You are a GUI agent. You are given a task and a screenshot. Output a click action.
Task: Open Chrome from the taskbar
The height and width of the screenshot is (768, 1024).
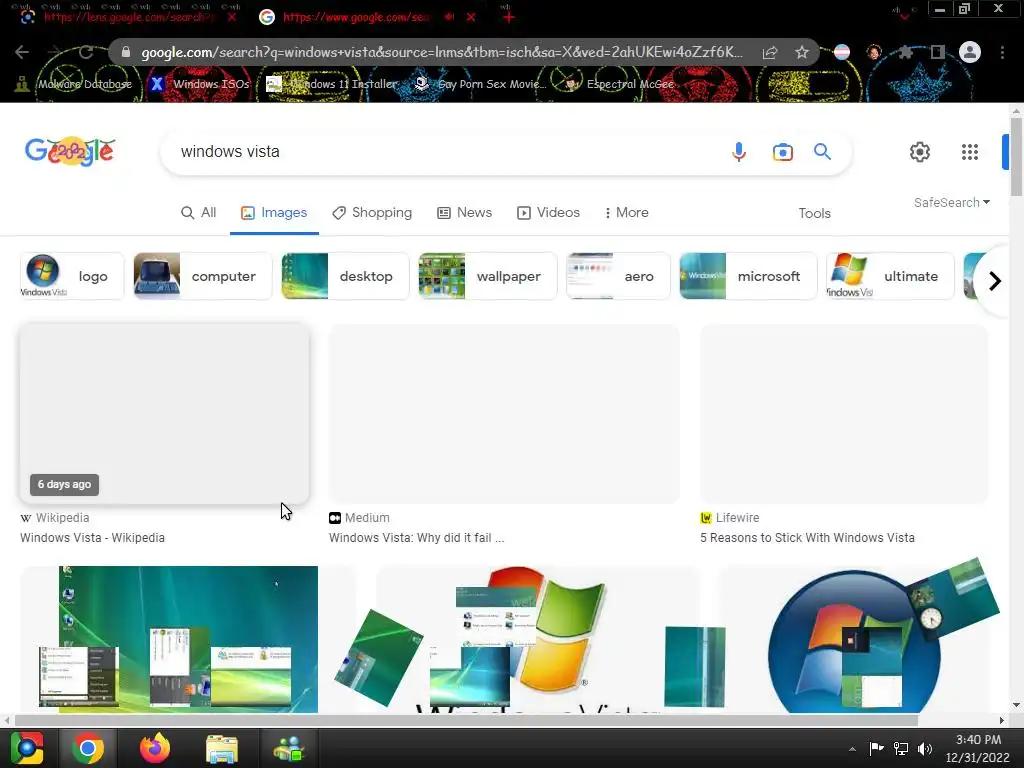[x=88, y=748]
